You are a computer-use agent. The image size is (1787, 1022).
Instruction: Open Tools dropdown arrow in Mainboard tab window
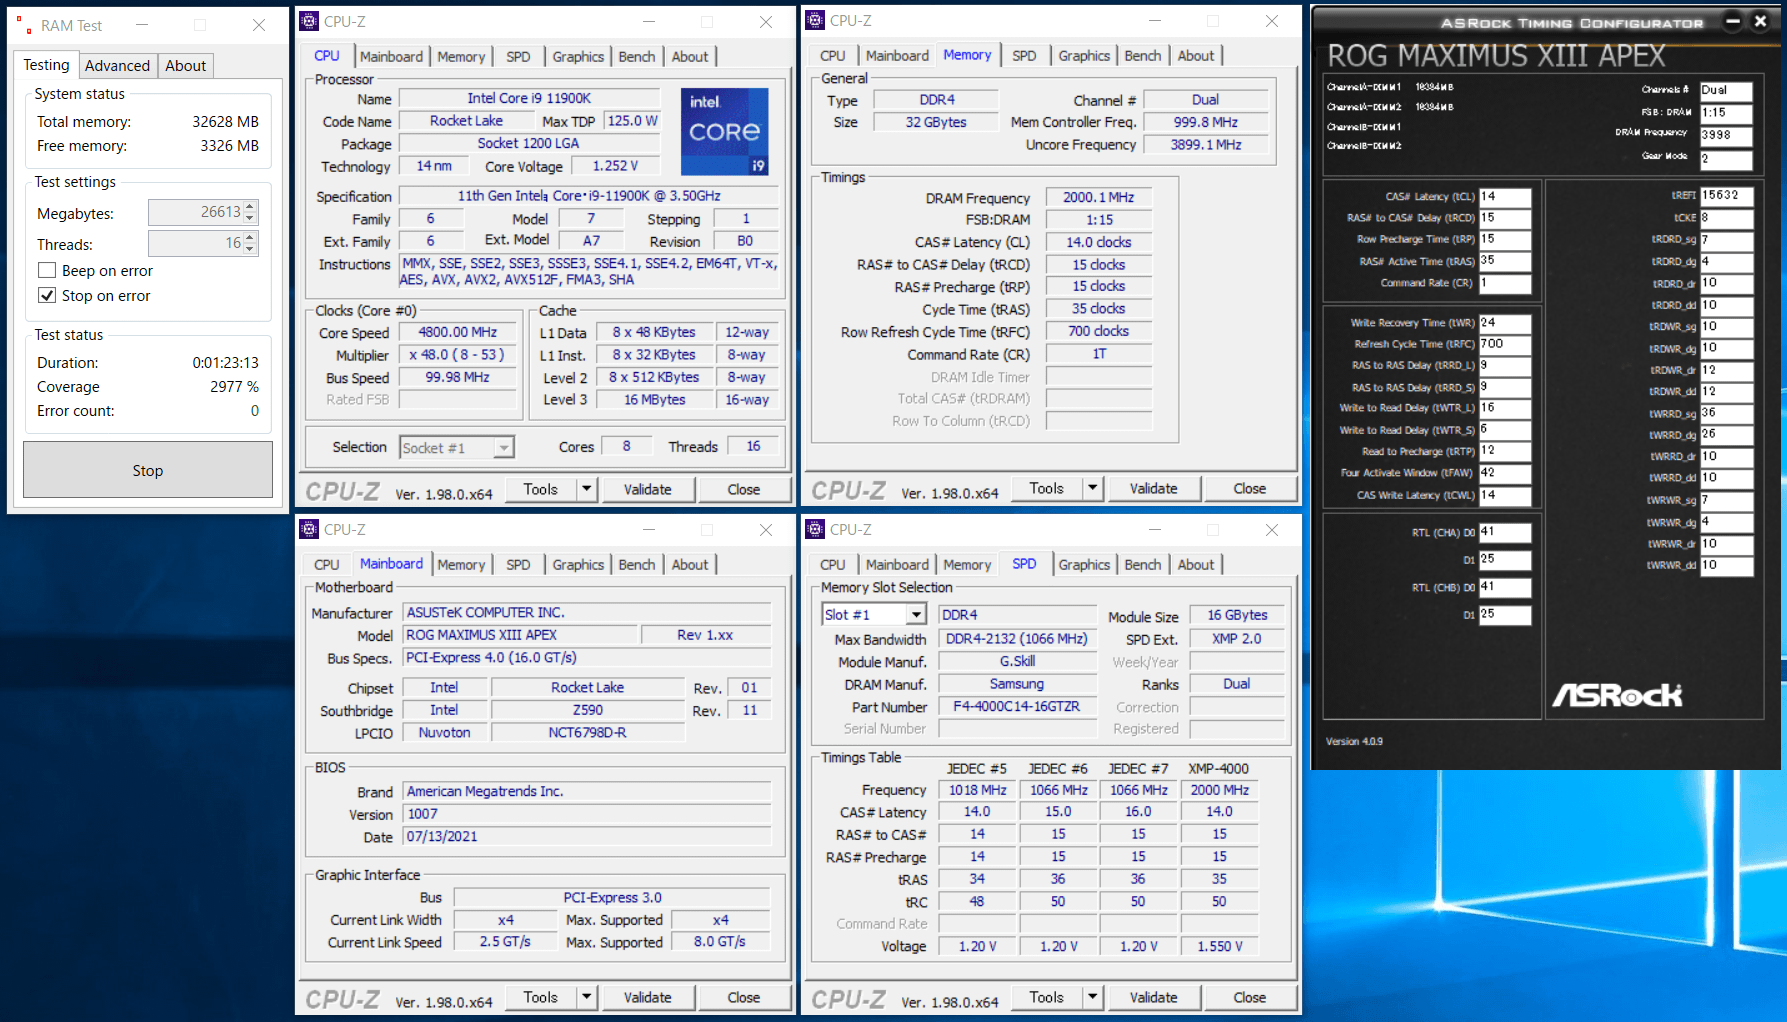(587, 997)
